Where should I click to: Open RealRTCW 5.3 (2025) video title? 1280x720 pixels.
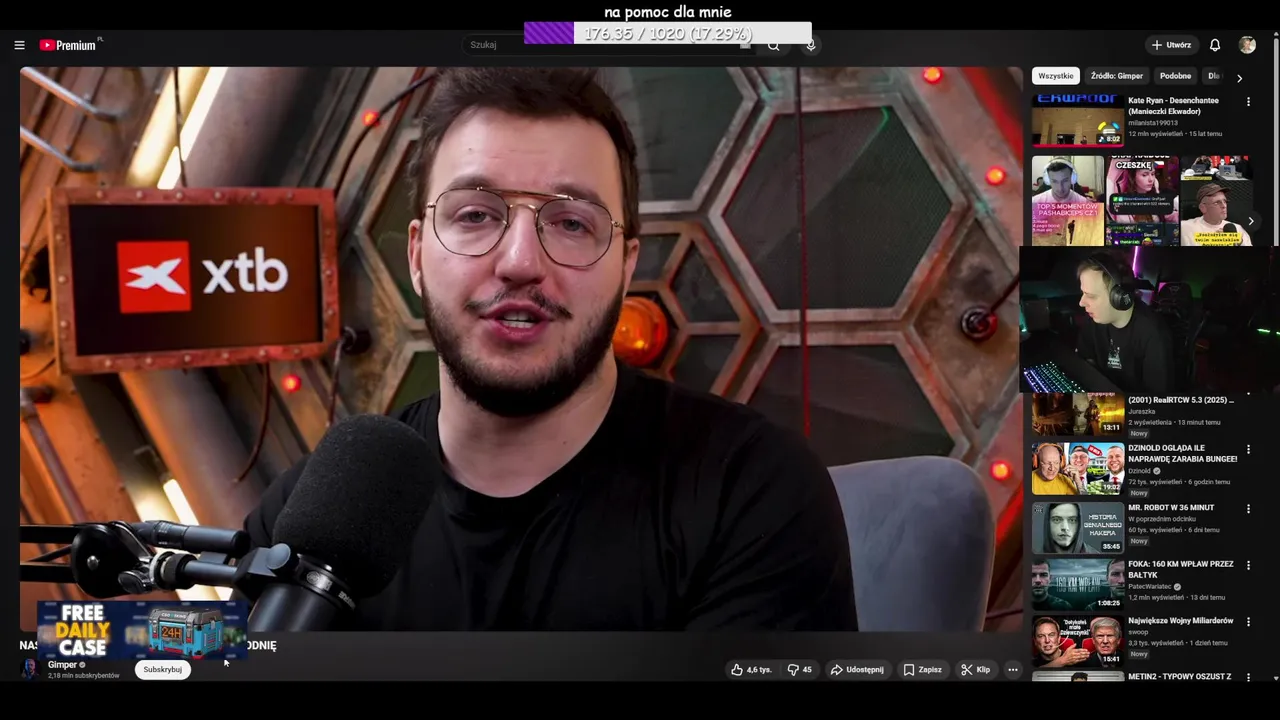pyautogui.click(x=1181, y=400)
